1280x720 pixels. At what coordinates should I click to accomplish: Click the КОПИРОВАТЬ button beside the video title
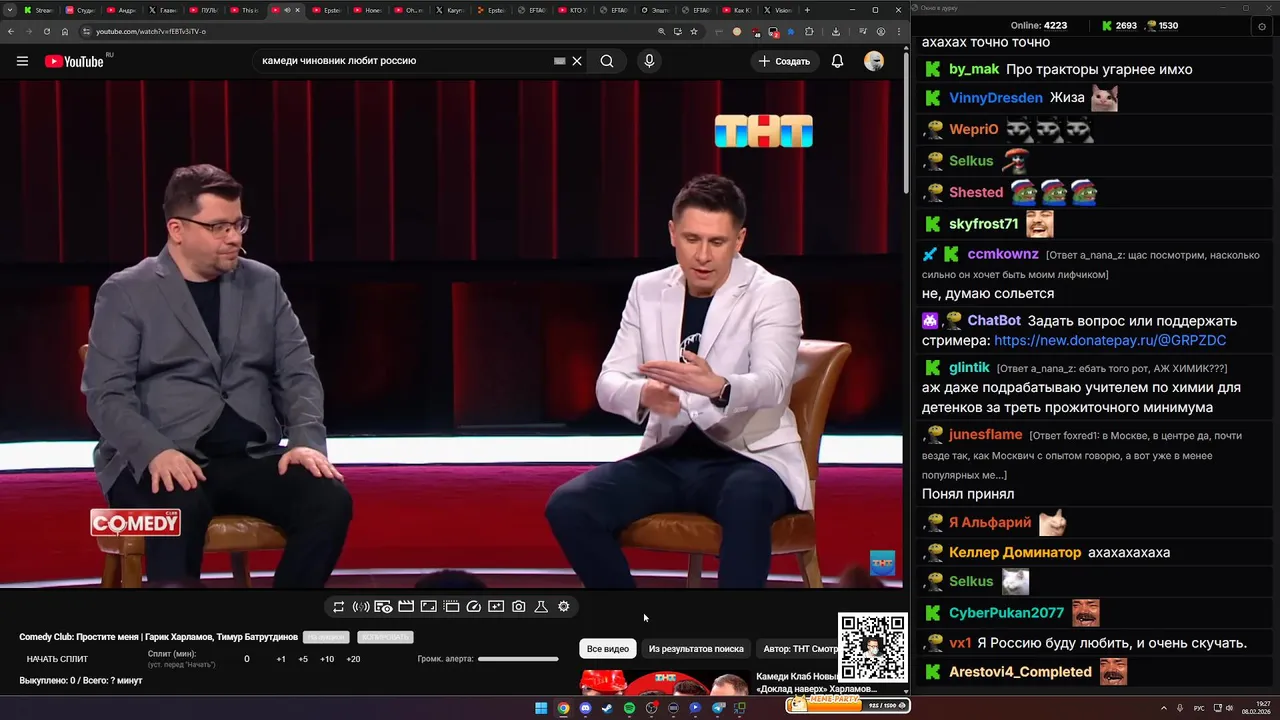click(x=384, y=637)
